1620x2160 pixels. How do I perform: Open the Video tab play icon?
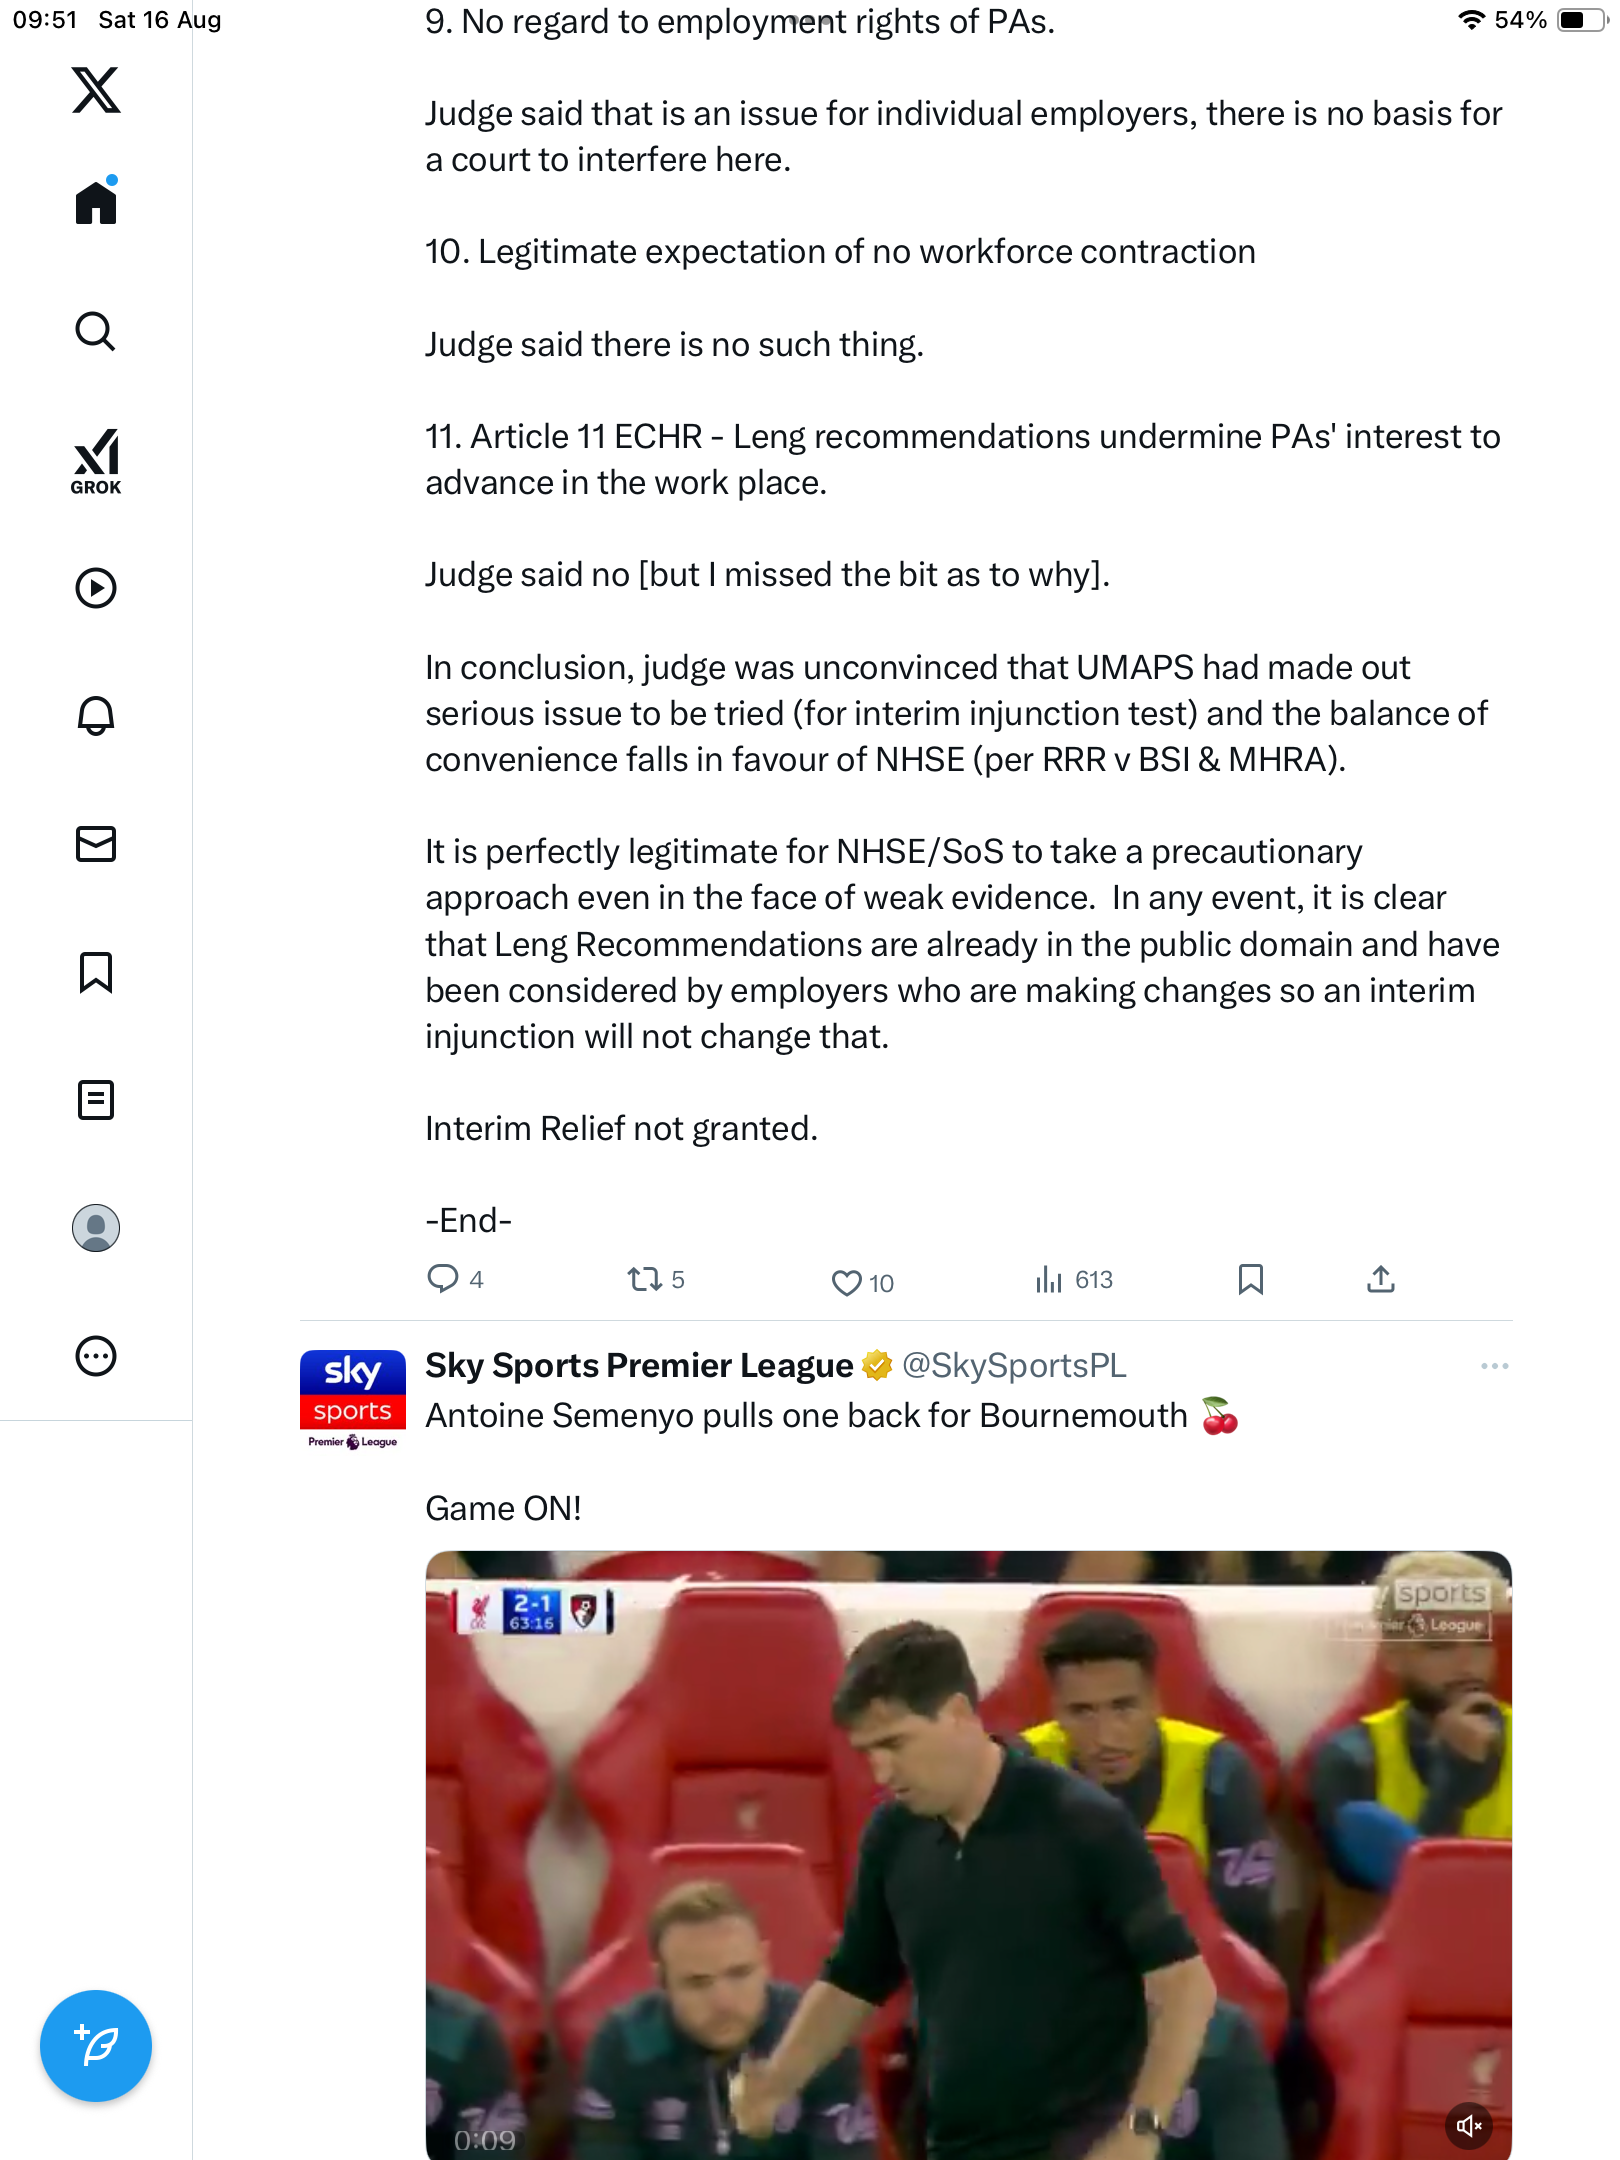[96, 588]
